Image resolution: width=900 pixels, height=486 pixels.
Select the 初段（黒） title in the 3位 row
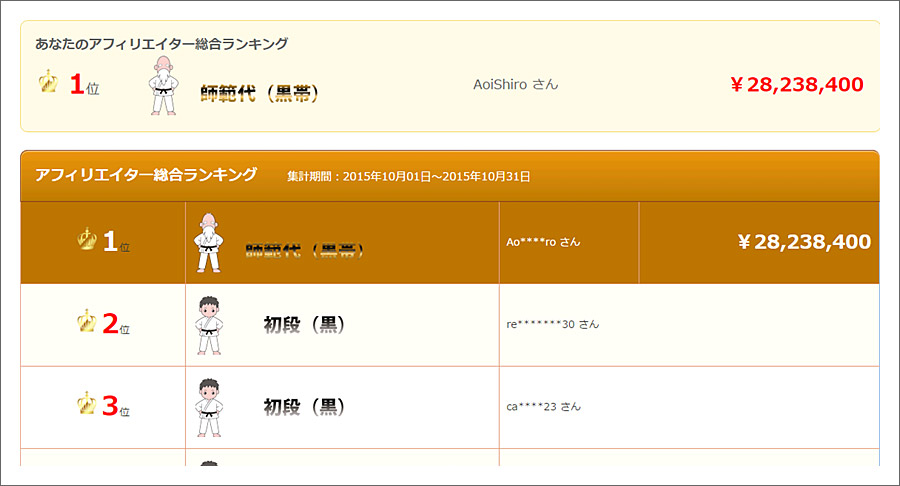tap(304, 407)
